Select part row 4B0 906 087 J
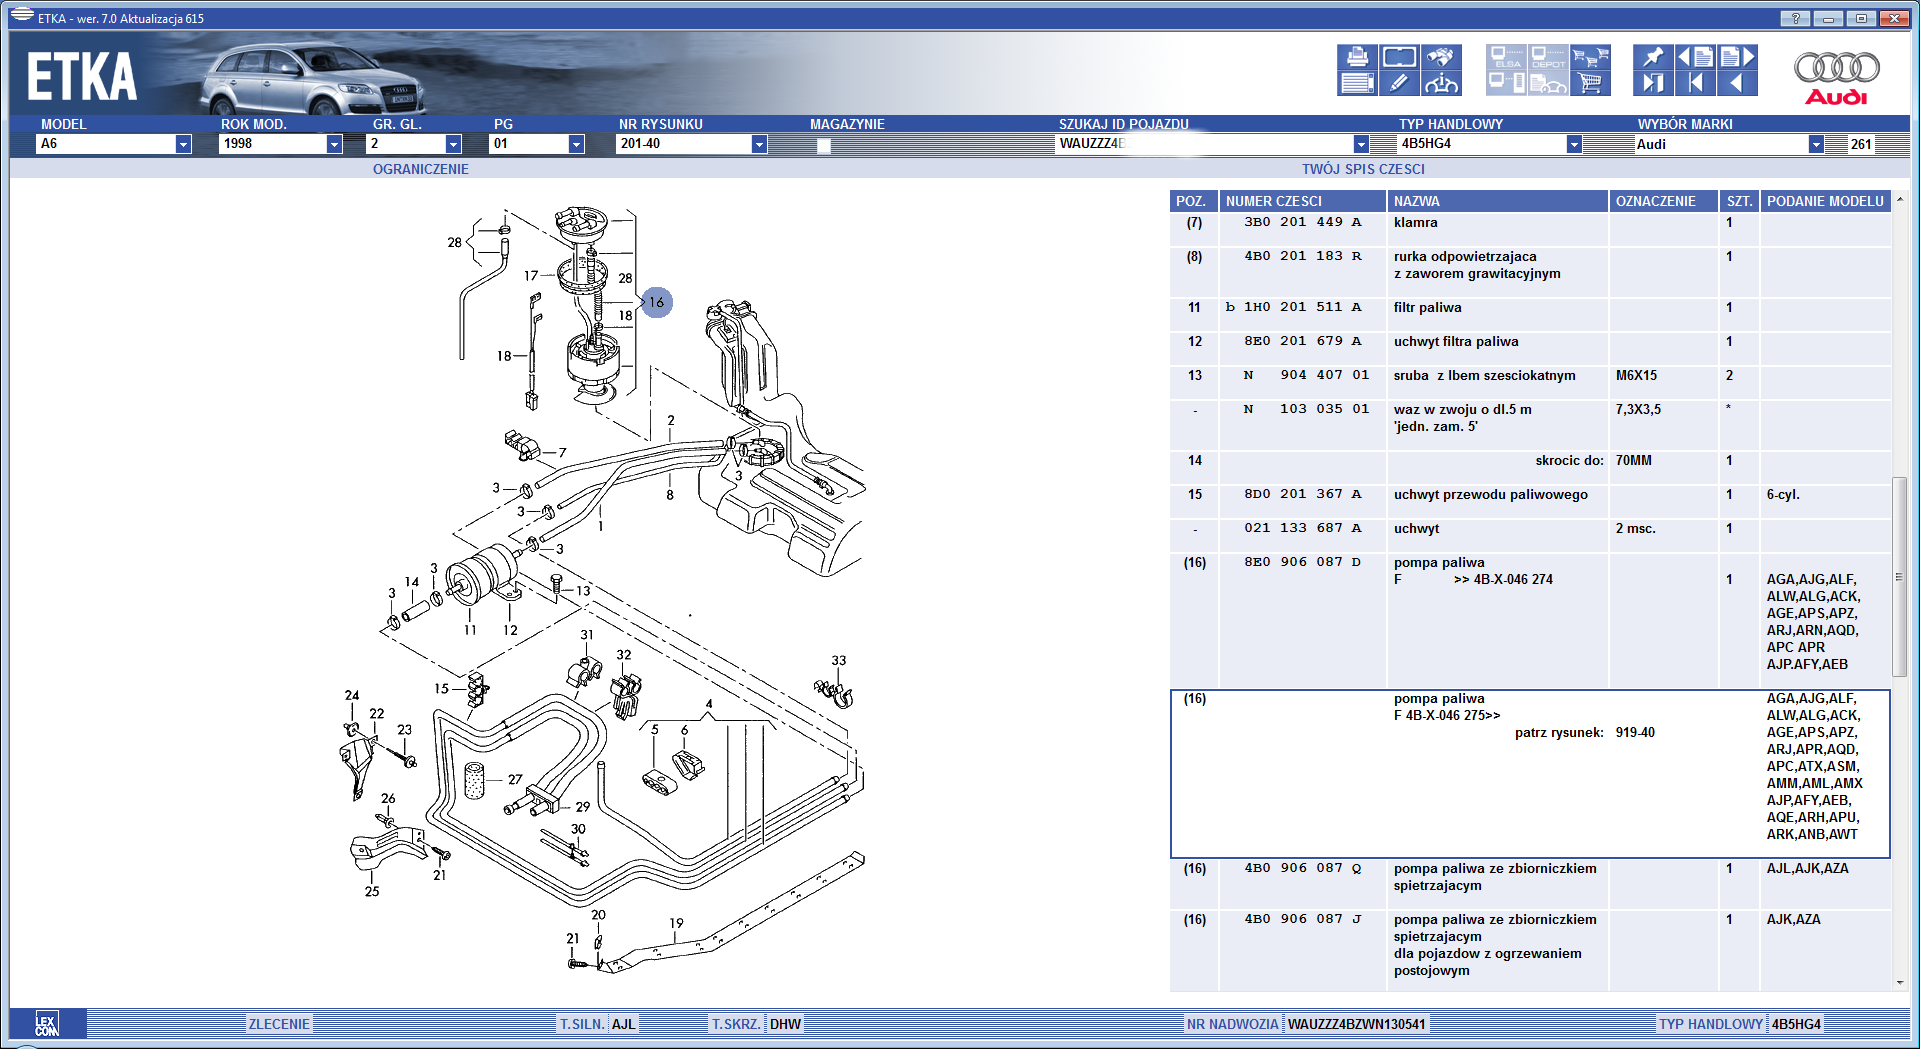This screenshot has width=1920, height=1049. click(1530, 951)
